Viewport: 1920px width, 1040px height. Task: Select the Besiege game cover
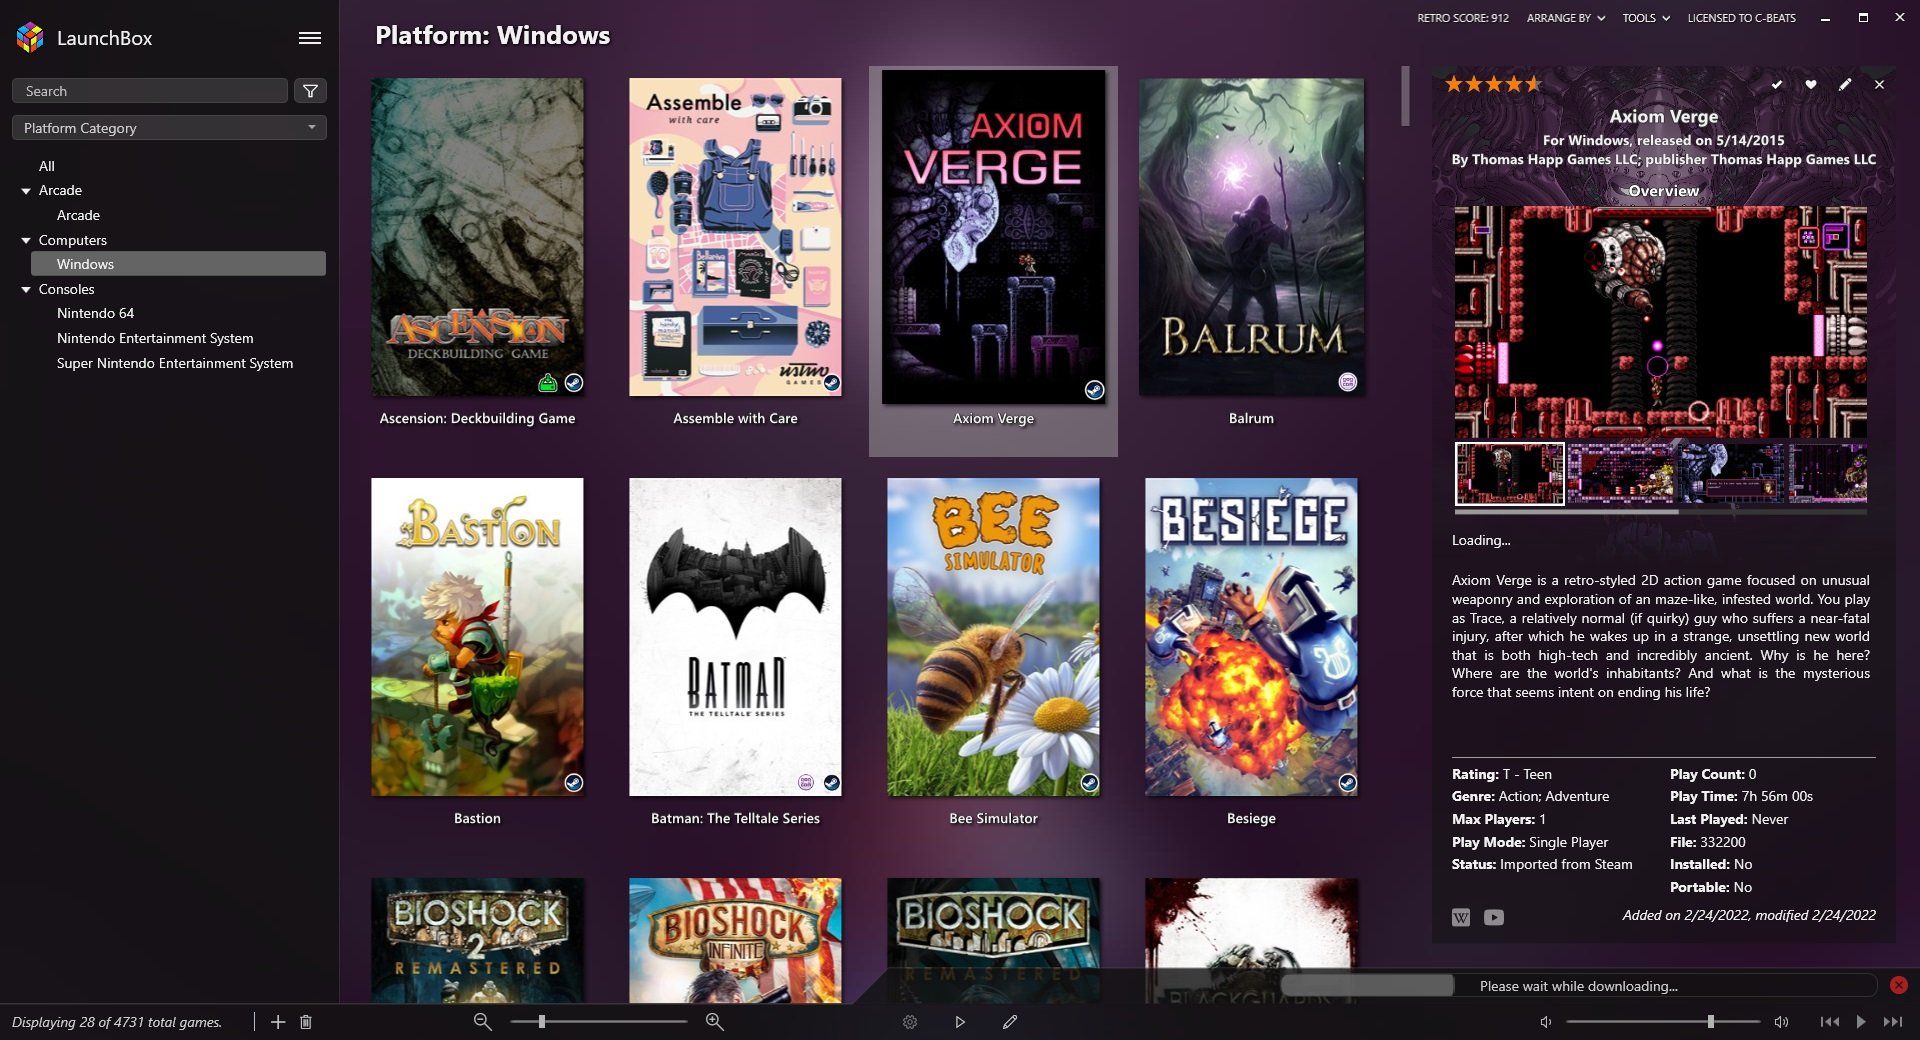tap(1251, 637)
